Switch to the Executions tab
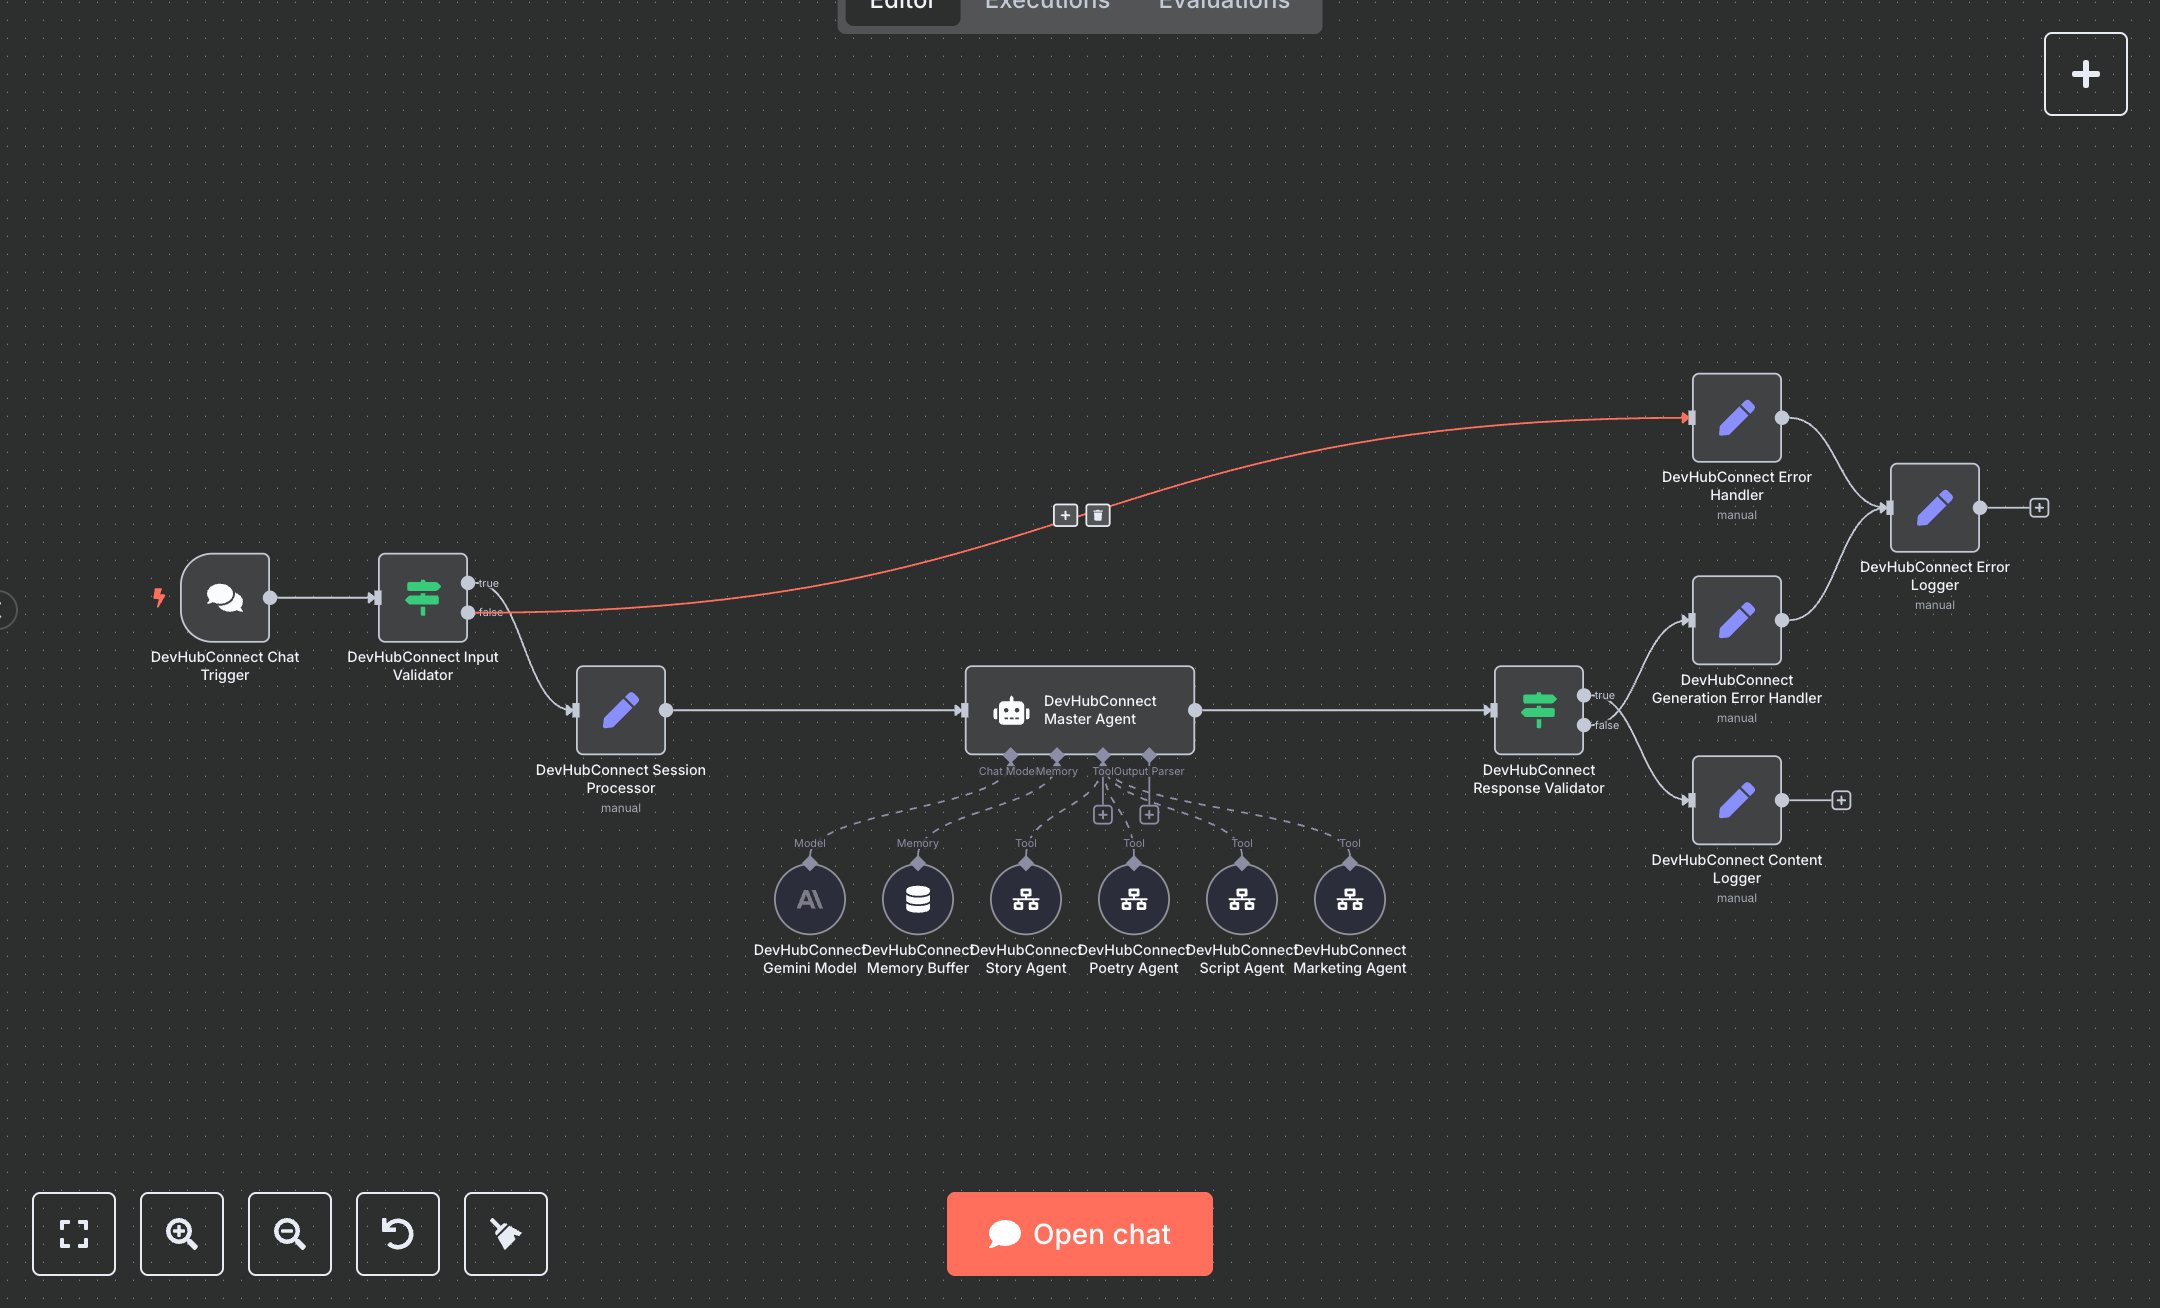Image resolution: width=2160 pixels, height=1308 pixels. pos(1046,6)
